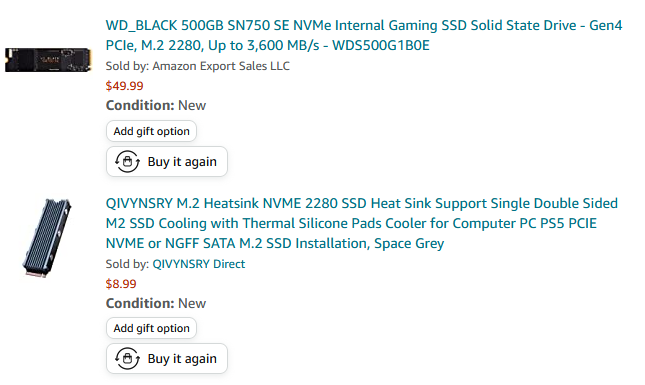Click the WDS500G1B0E model number in the title
Screen dimensions: 645x385
click(381, 45)
